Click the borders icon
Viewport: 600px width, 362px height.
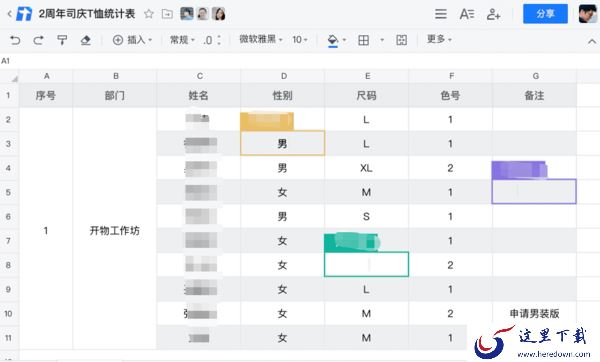tap(364, 40)
